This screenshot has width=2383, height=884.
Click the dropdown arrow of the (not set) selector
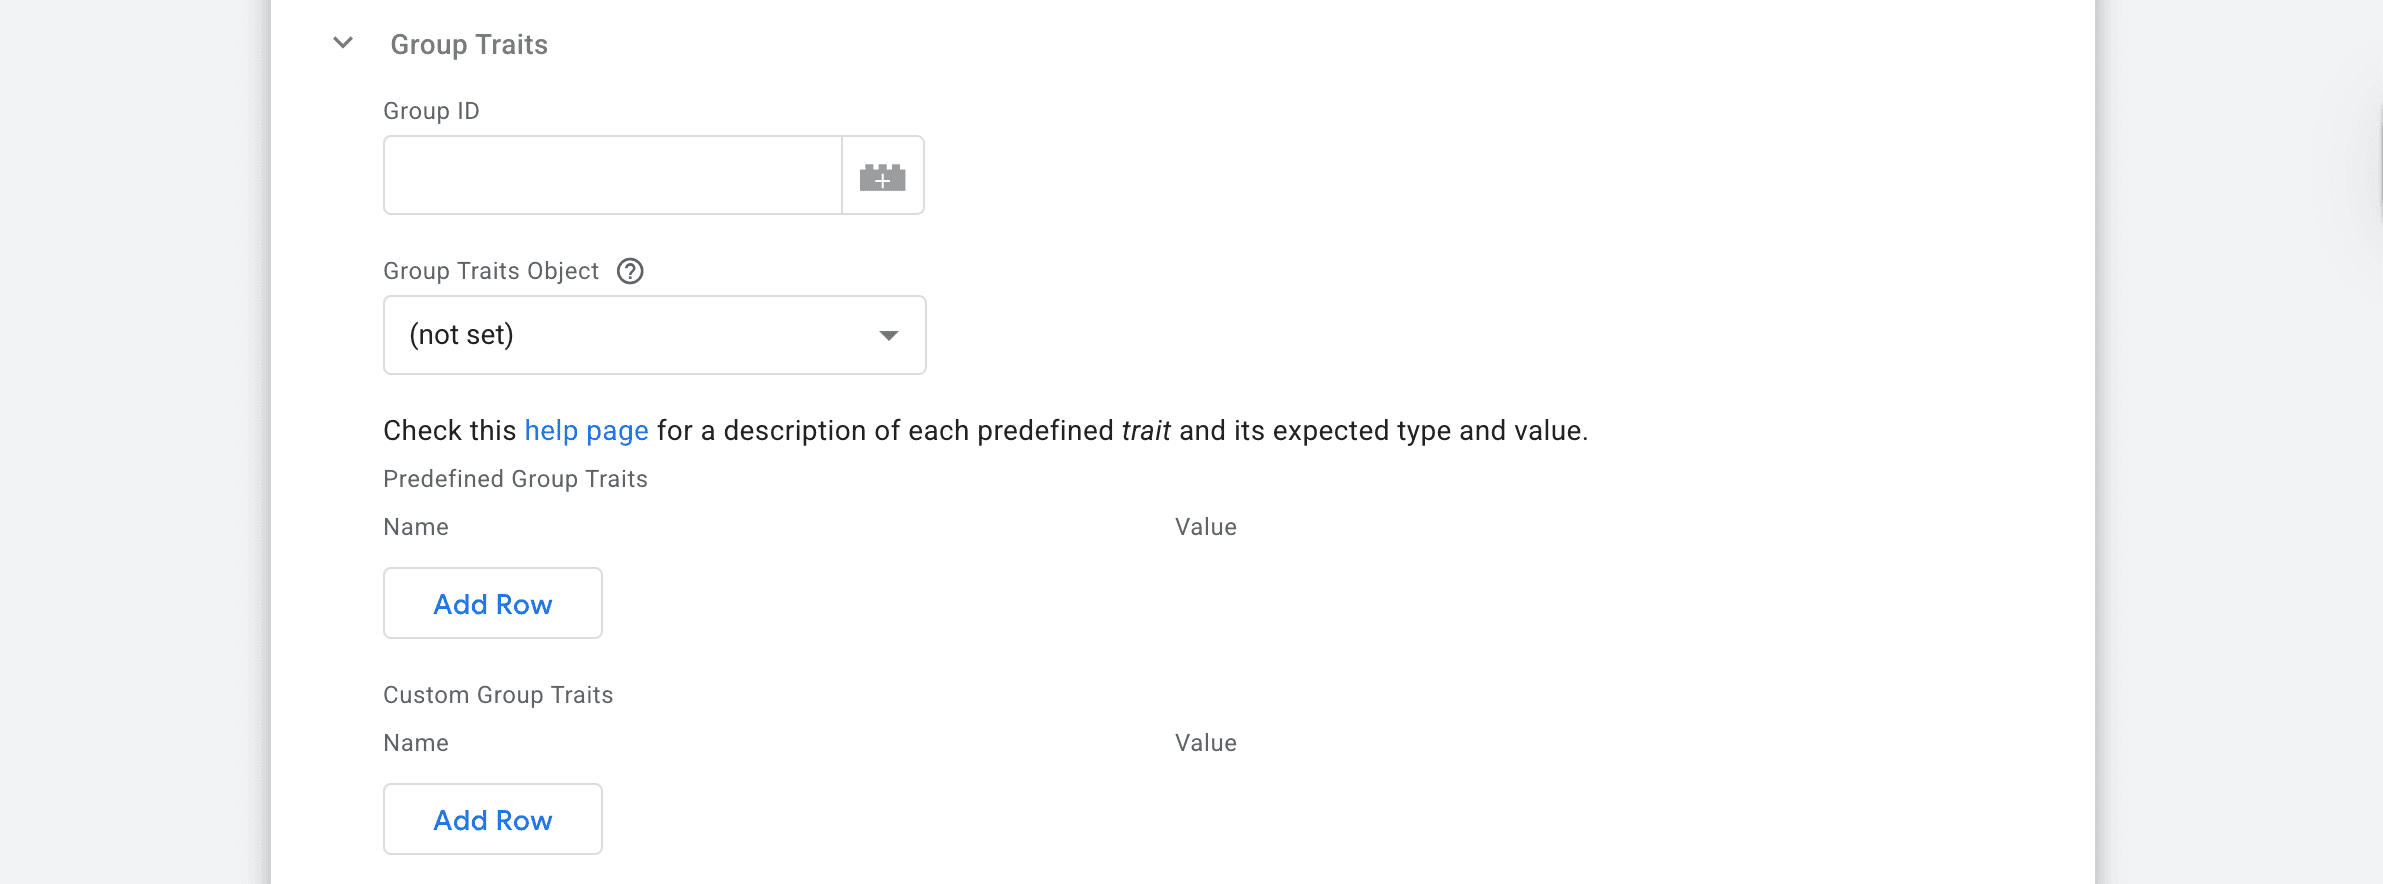coord(891,335)
